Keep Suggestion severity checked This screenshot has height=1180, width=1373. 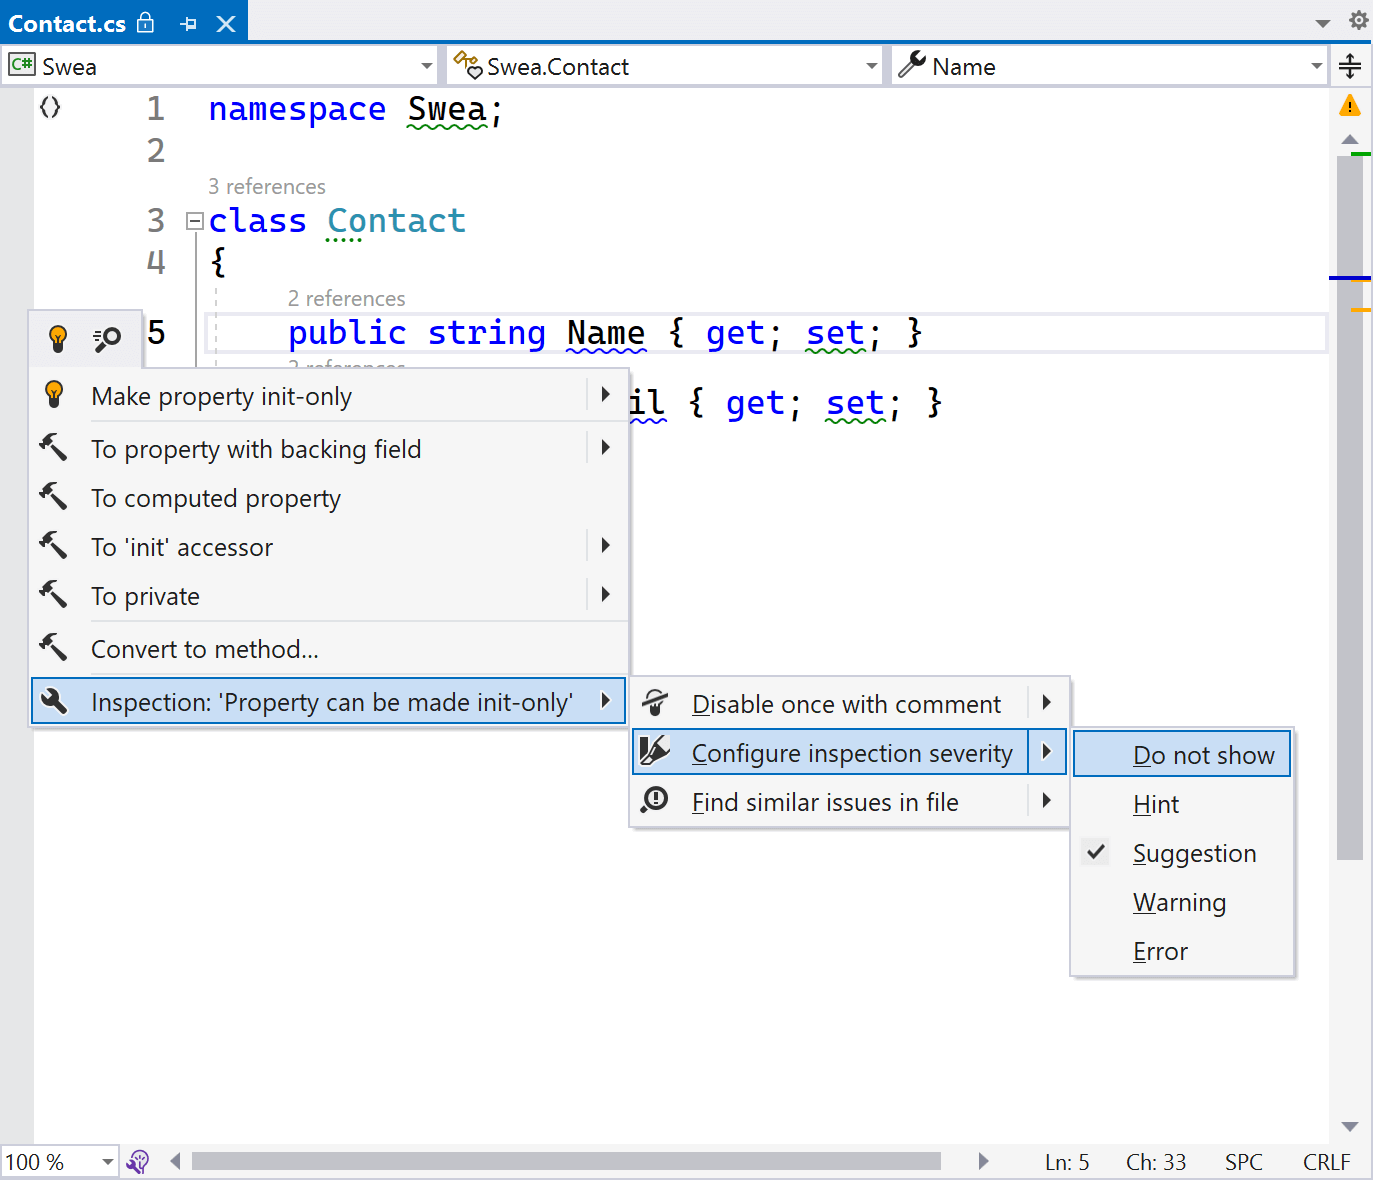coord(1194,853)
